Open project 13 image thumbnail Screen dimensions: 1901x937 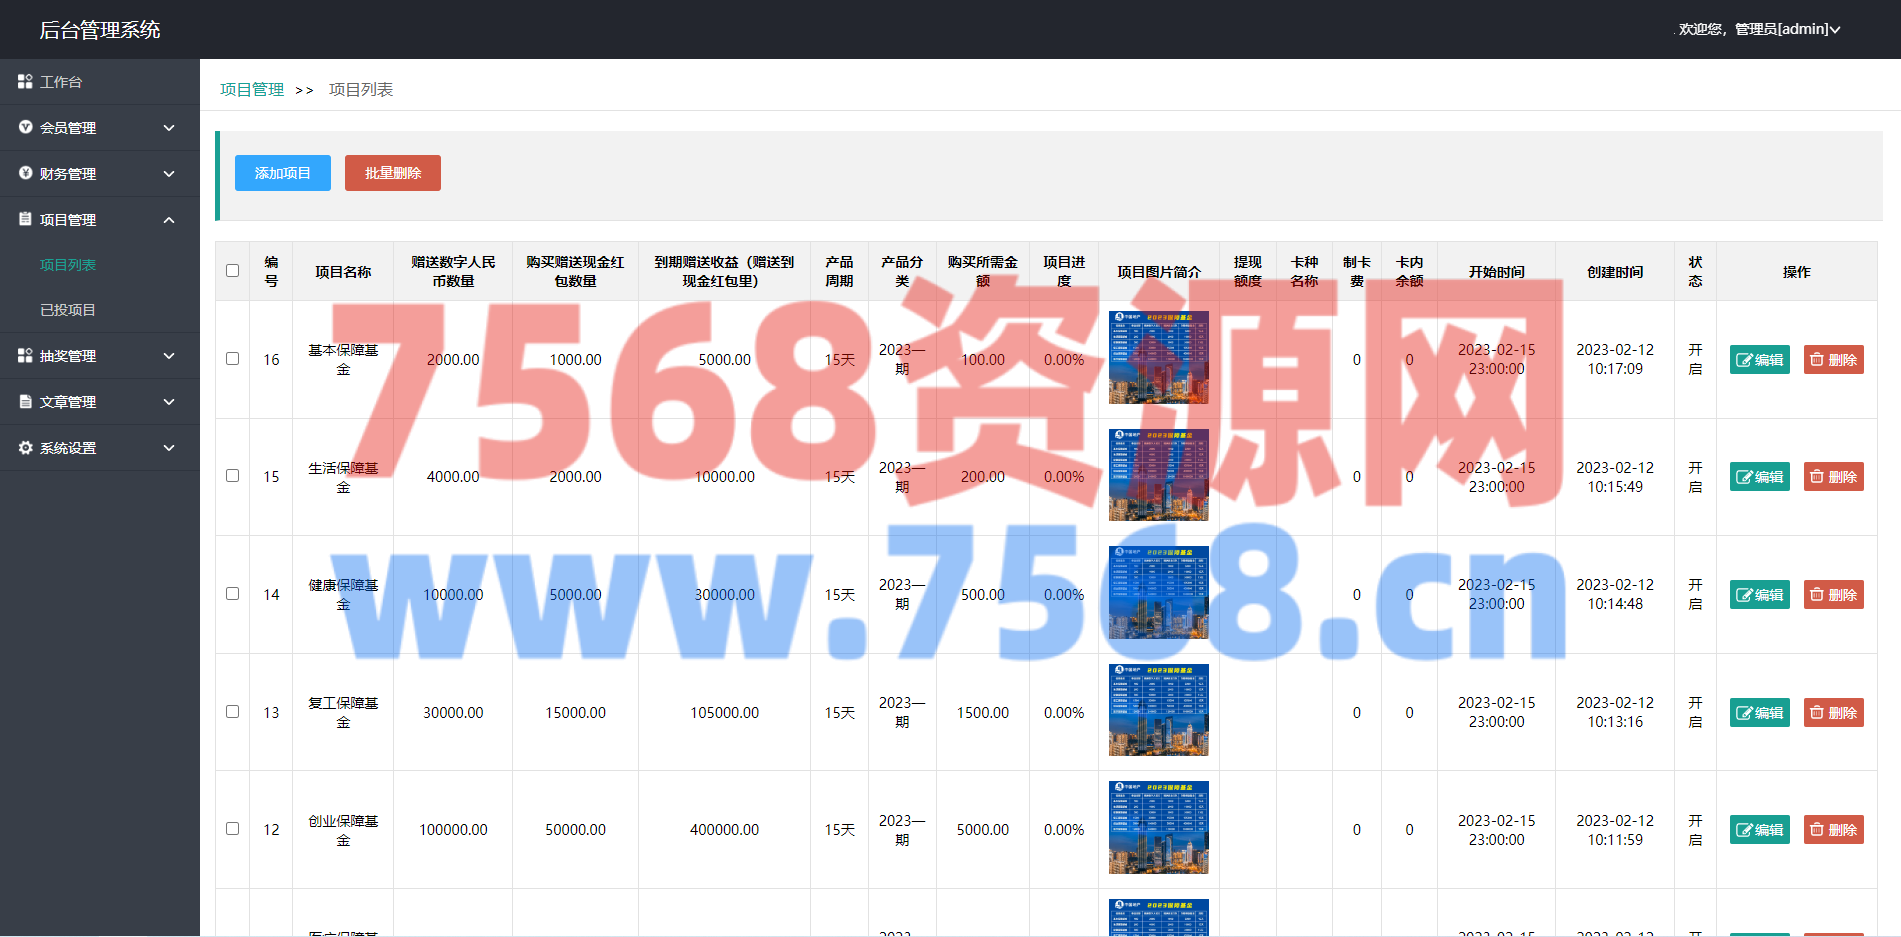point(1158,710)
